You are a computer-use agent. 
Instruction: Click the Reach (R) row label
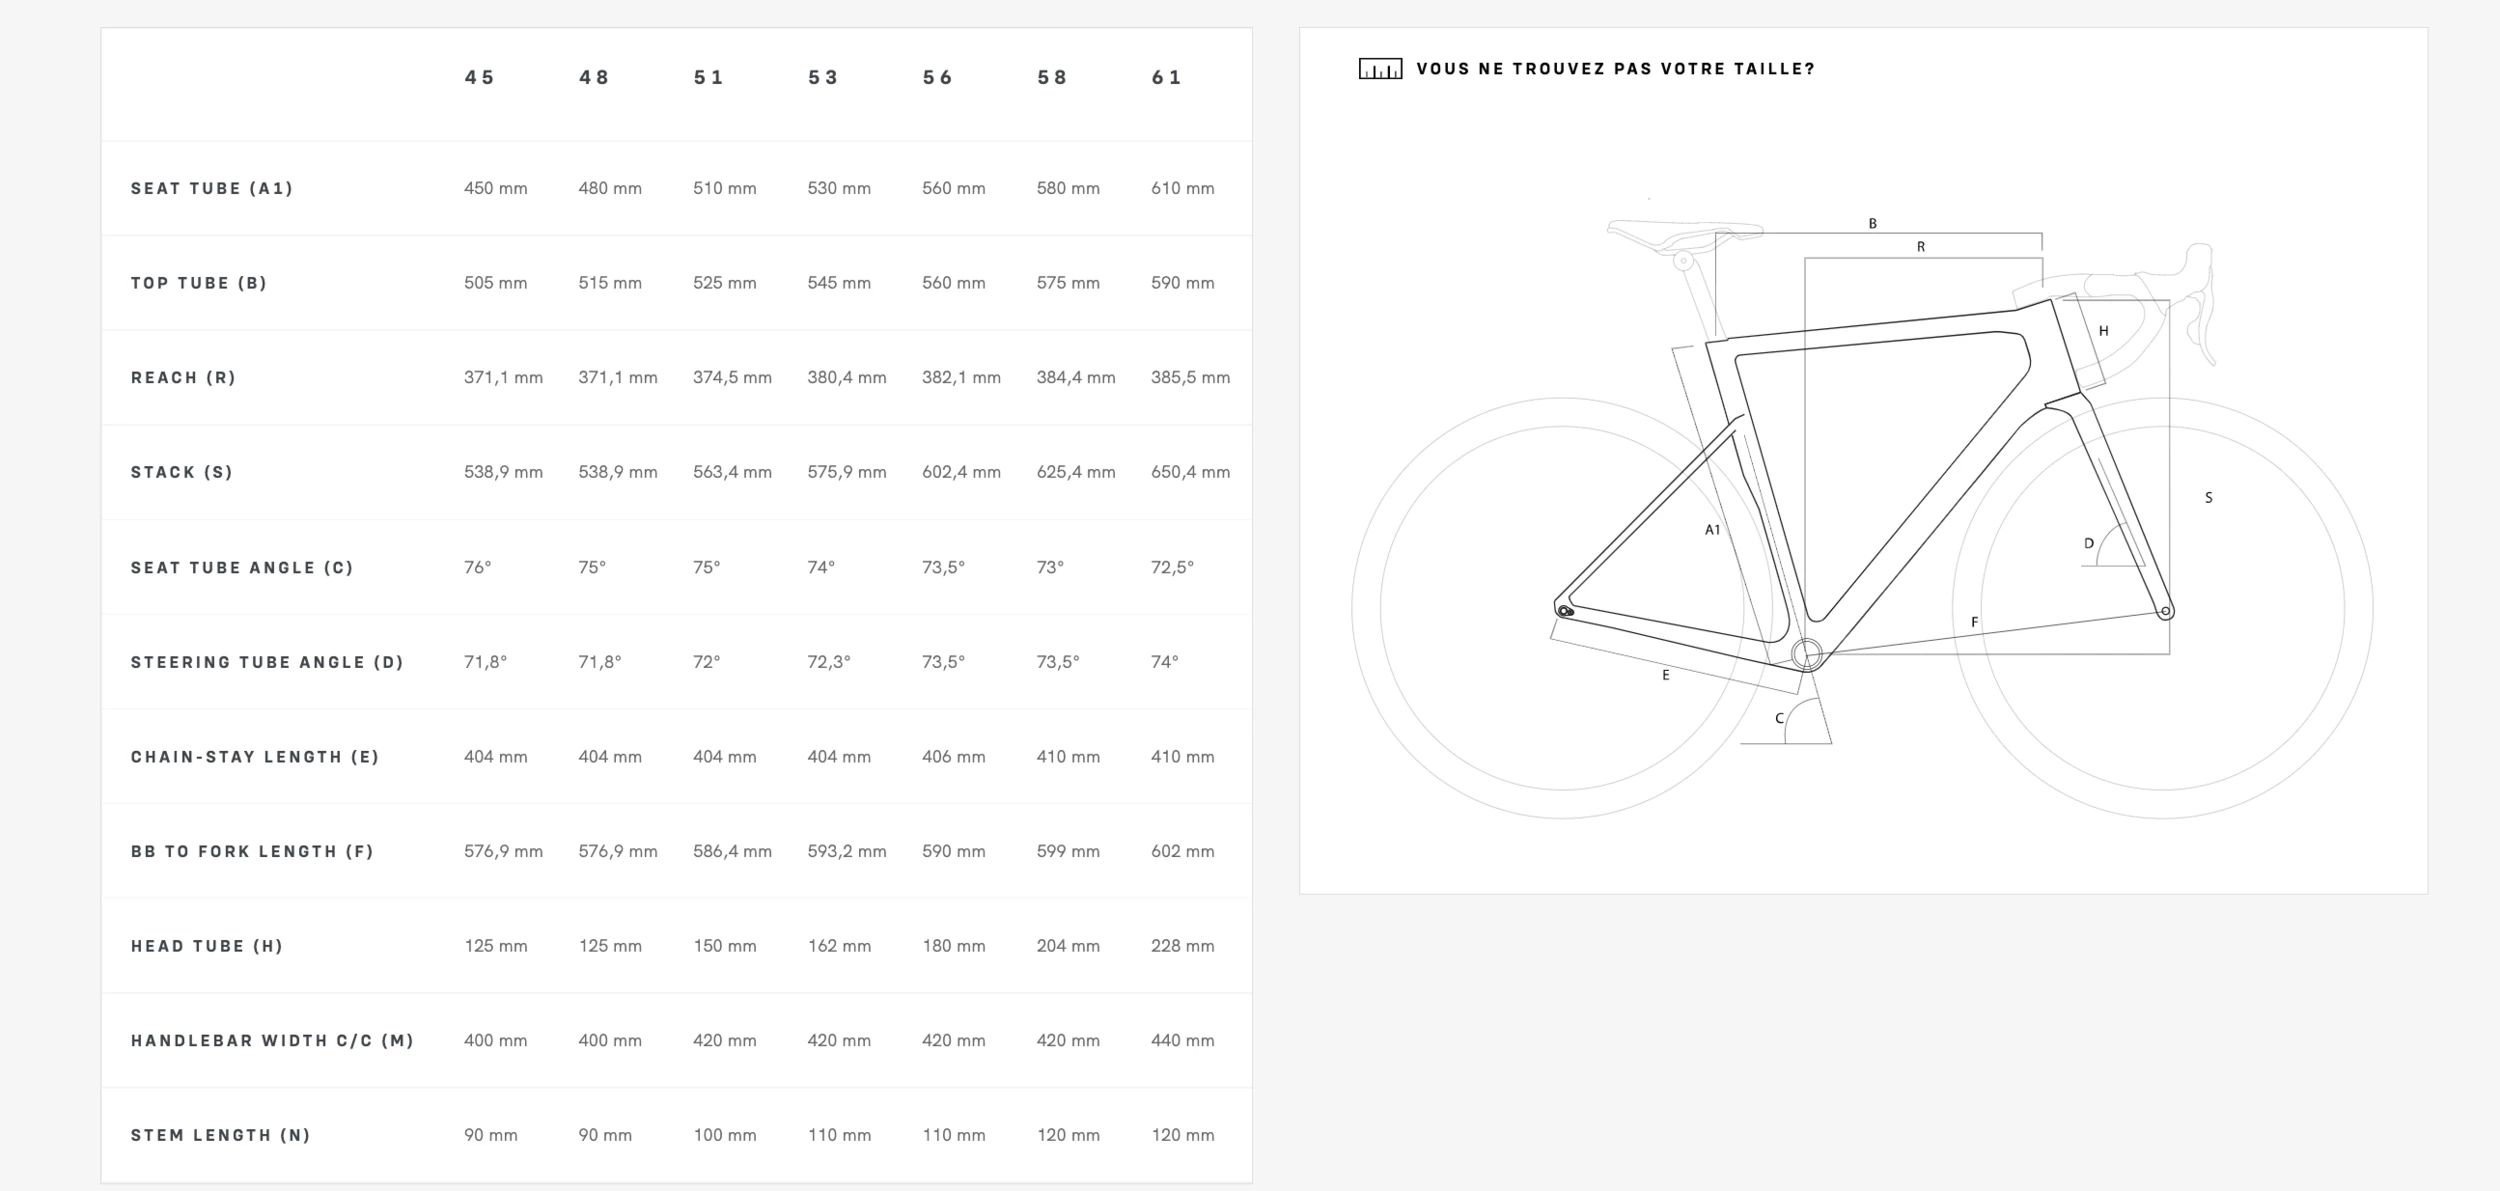coord(183,378)
